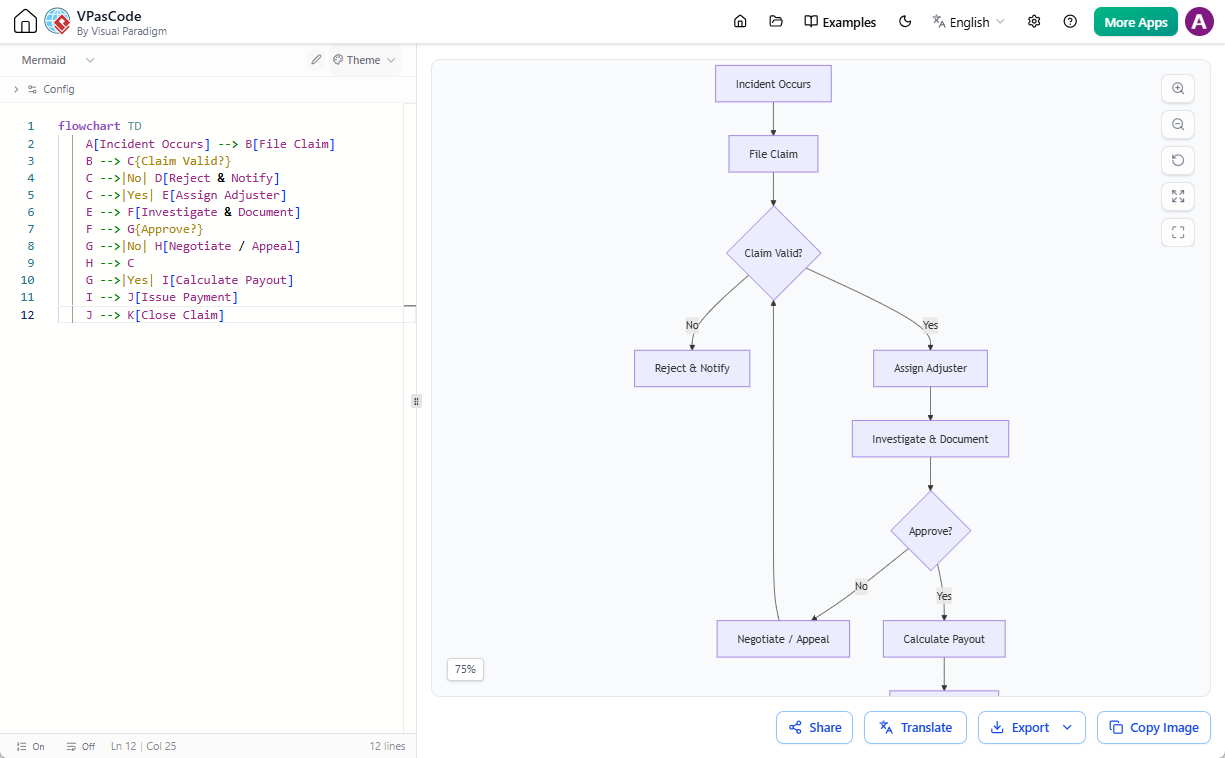This screenshot has width=1225, height=758.
Task: Click the Reject & Notify node
Action: click(x=692, y=368)
